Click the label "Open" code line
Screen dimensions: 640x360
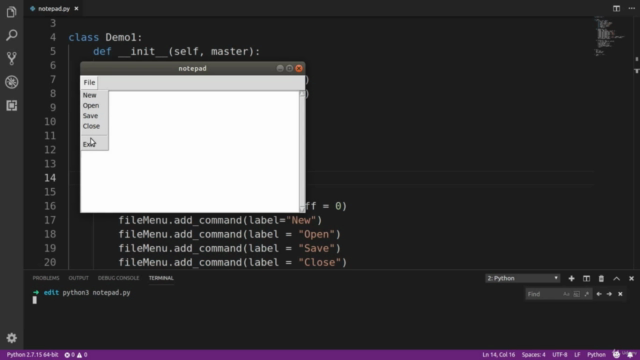pos(229,234)
